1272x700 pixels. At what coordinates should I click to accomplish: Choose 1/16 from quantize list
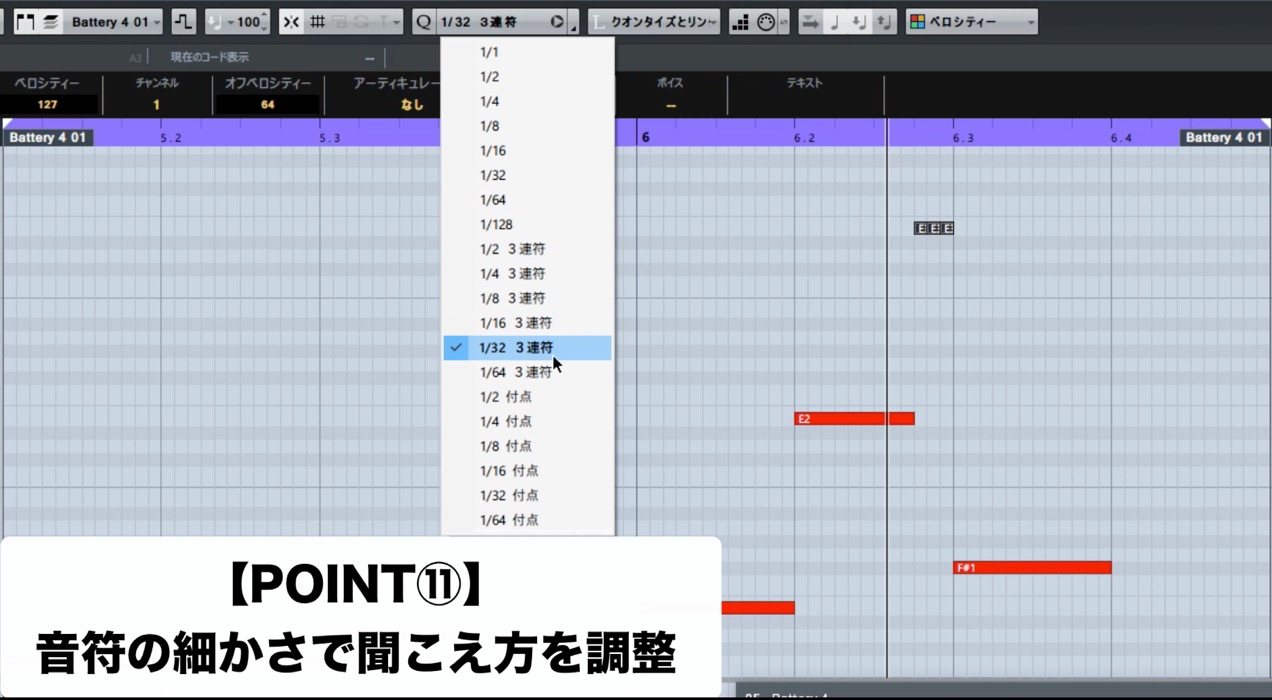click(x=527, y=151)
